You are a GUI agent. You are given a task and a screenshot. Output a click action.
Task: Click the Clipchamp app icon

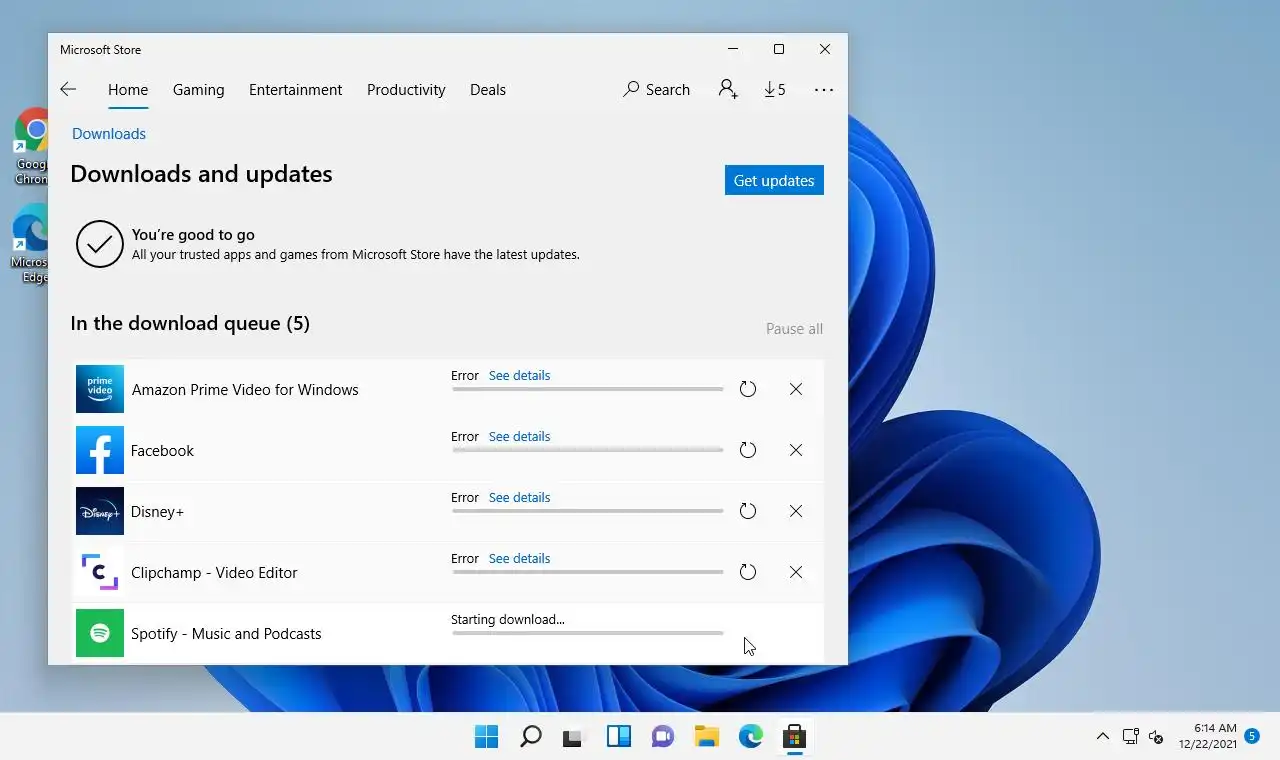pos(100,572)
